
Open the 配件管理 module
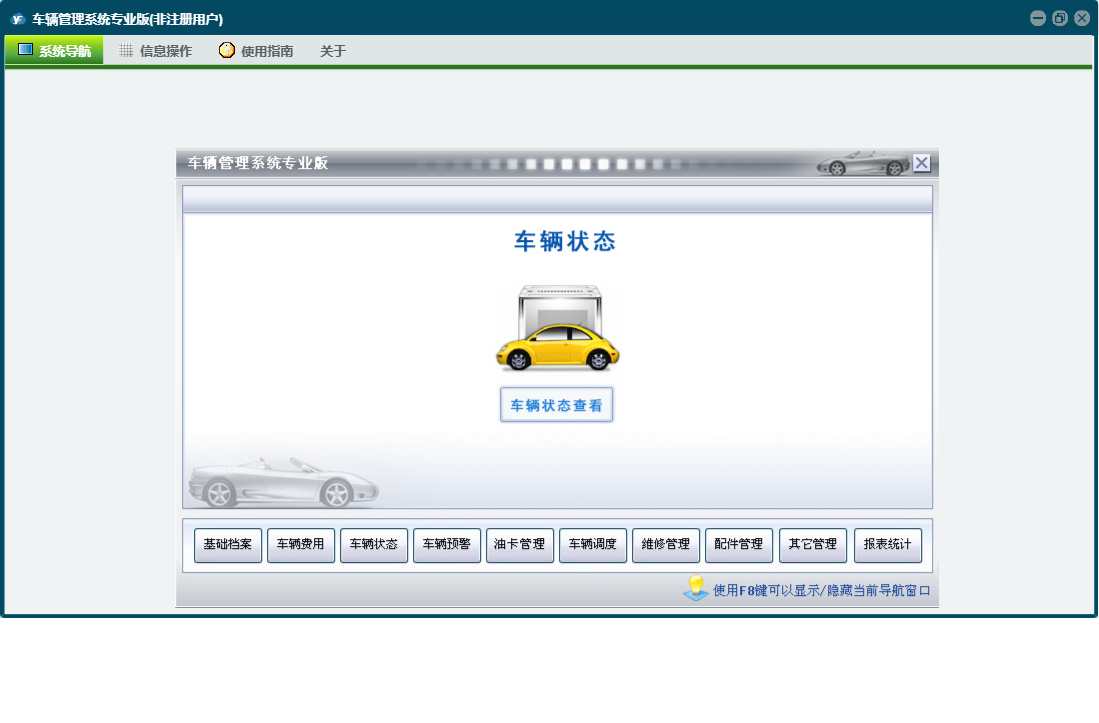point(739,545)
